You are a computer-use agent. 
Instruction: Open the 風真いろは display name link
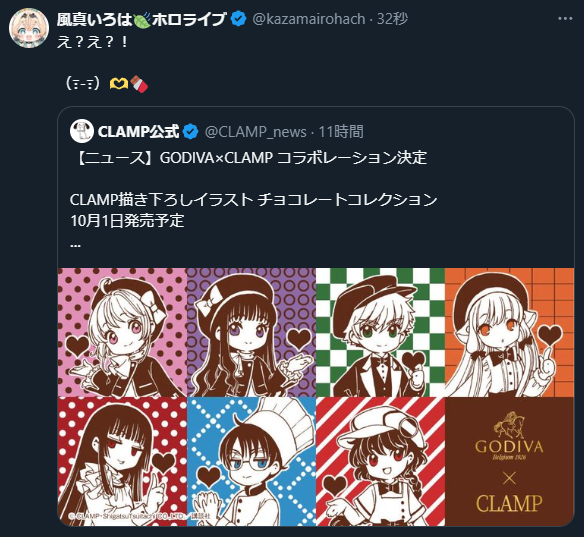pos(141,19)
